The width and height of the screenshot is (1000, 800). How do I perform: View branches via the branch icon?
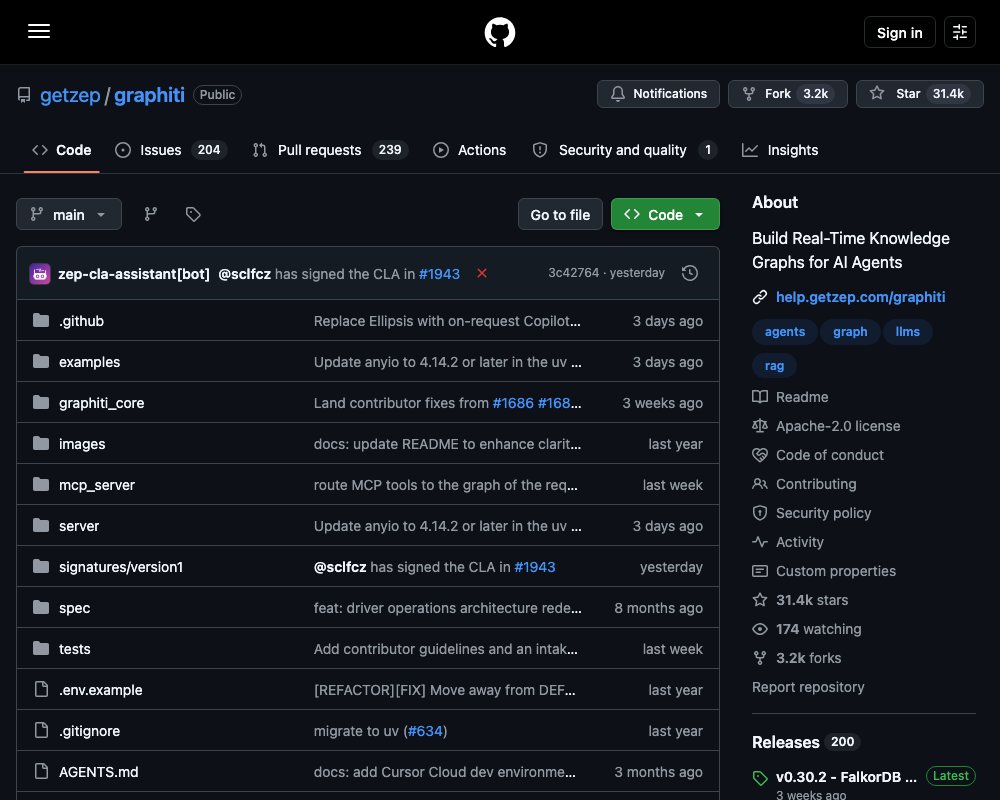[151, 214]
